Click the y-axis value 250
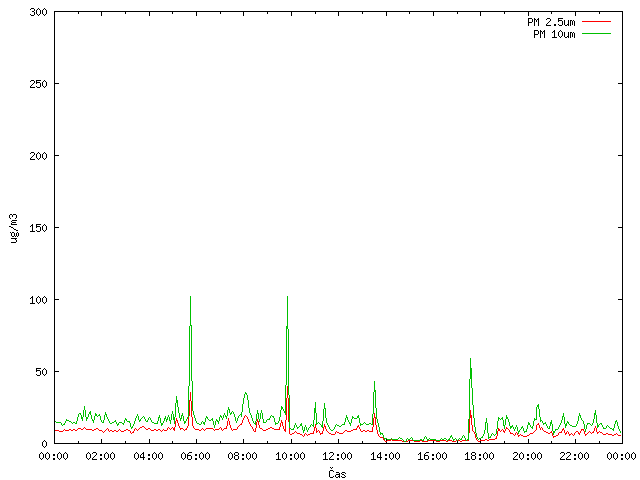This screenshot has height=480, width=640. coord(39,84)
